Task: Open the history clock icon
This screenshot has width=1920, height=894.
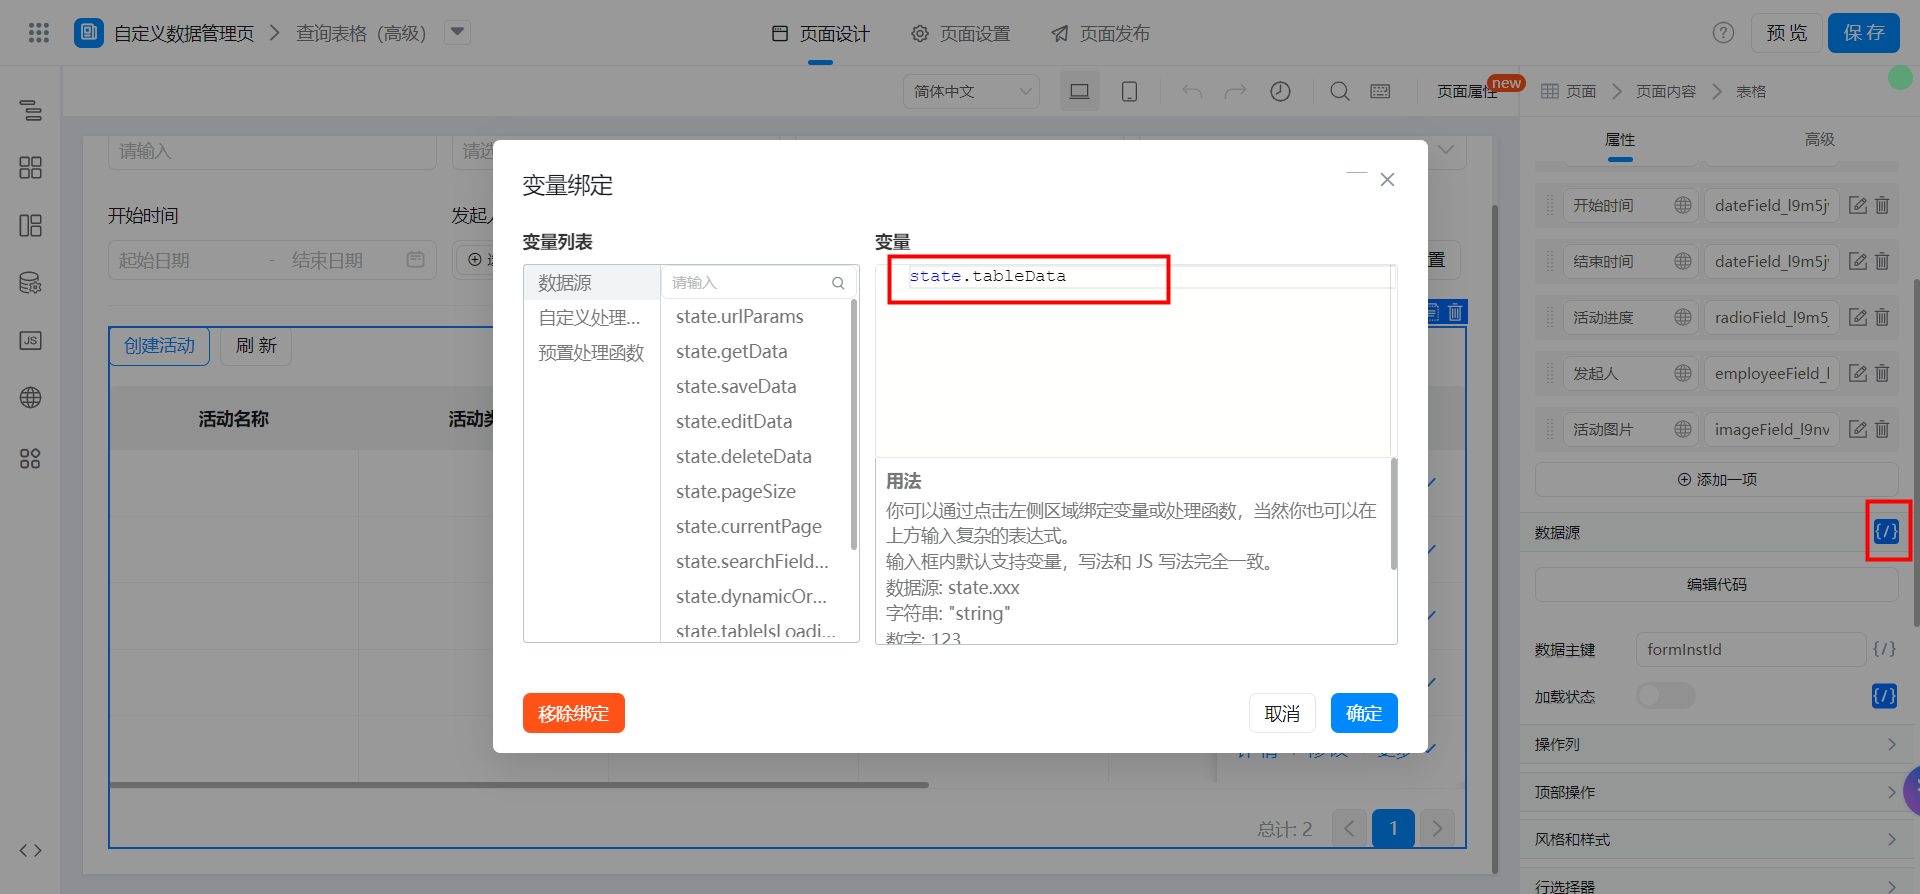Action: (x=1280, y=92)
